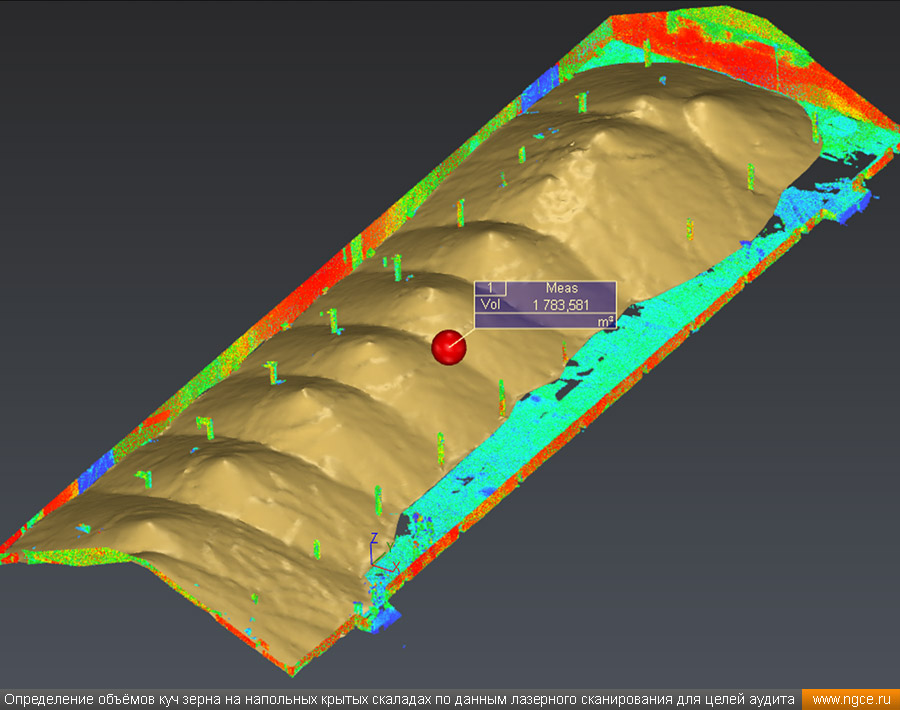Select the tan grain pile mesh surface
Viewport: 900px width, 710px height.
(300, 420)
